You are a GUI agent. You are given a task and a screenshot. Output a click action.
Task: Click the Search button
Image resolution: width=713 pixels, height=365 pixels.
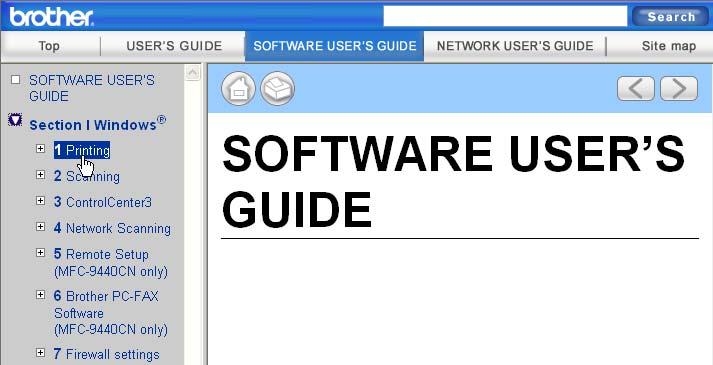pos(671,17)
